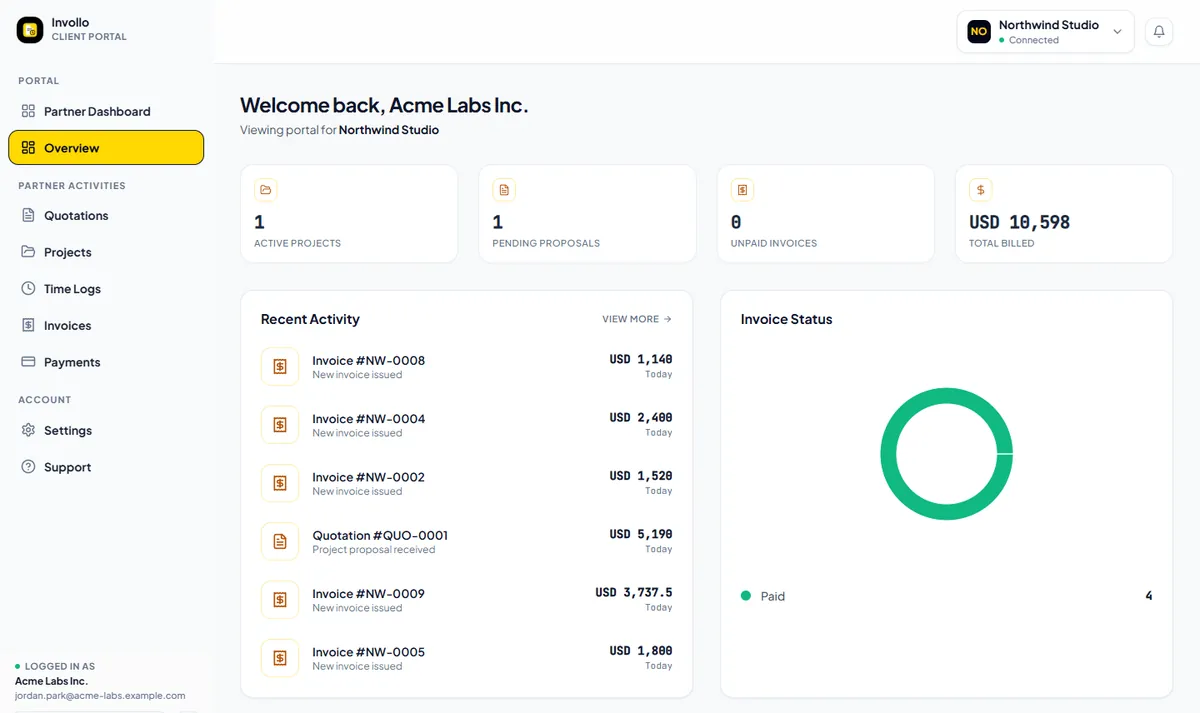This screenshot has height=713, width=1200.
Task: Click the icon beside Invoice #NW-0004
Action: click(280, 425)
